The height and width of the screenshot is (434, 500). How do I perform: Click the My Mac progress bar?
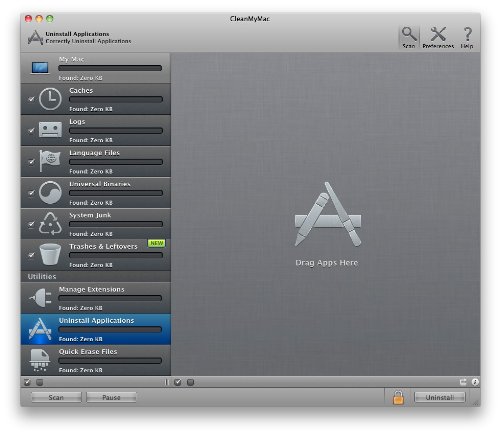[x=110, y=68]
